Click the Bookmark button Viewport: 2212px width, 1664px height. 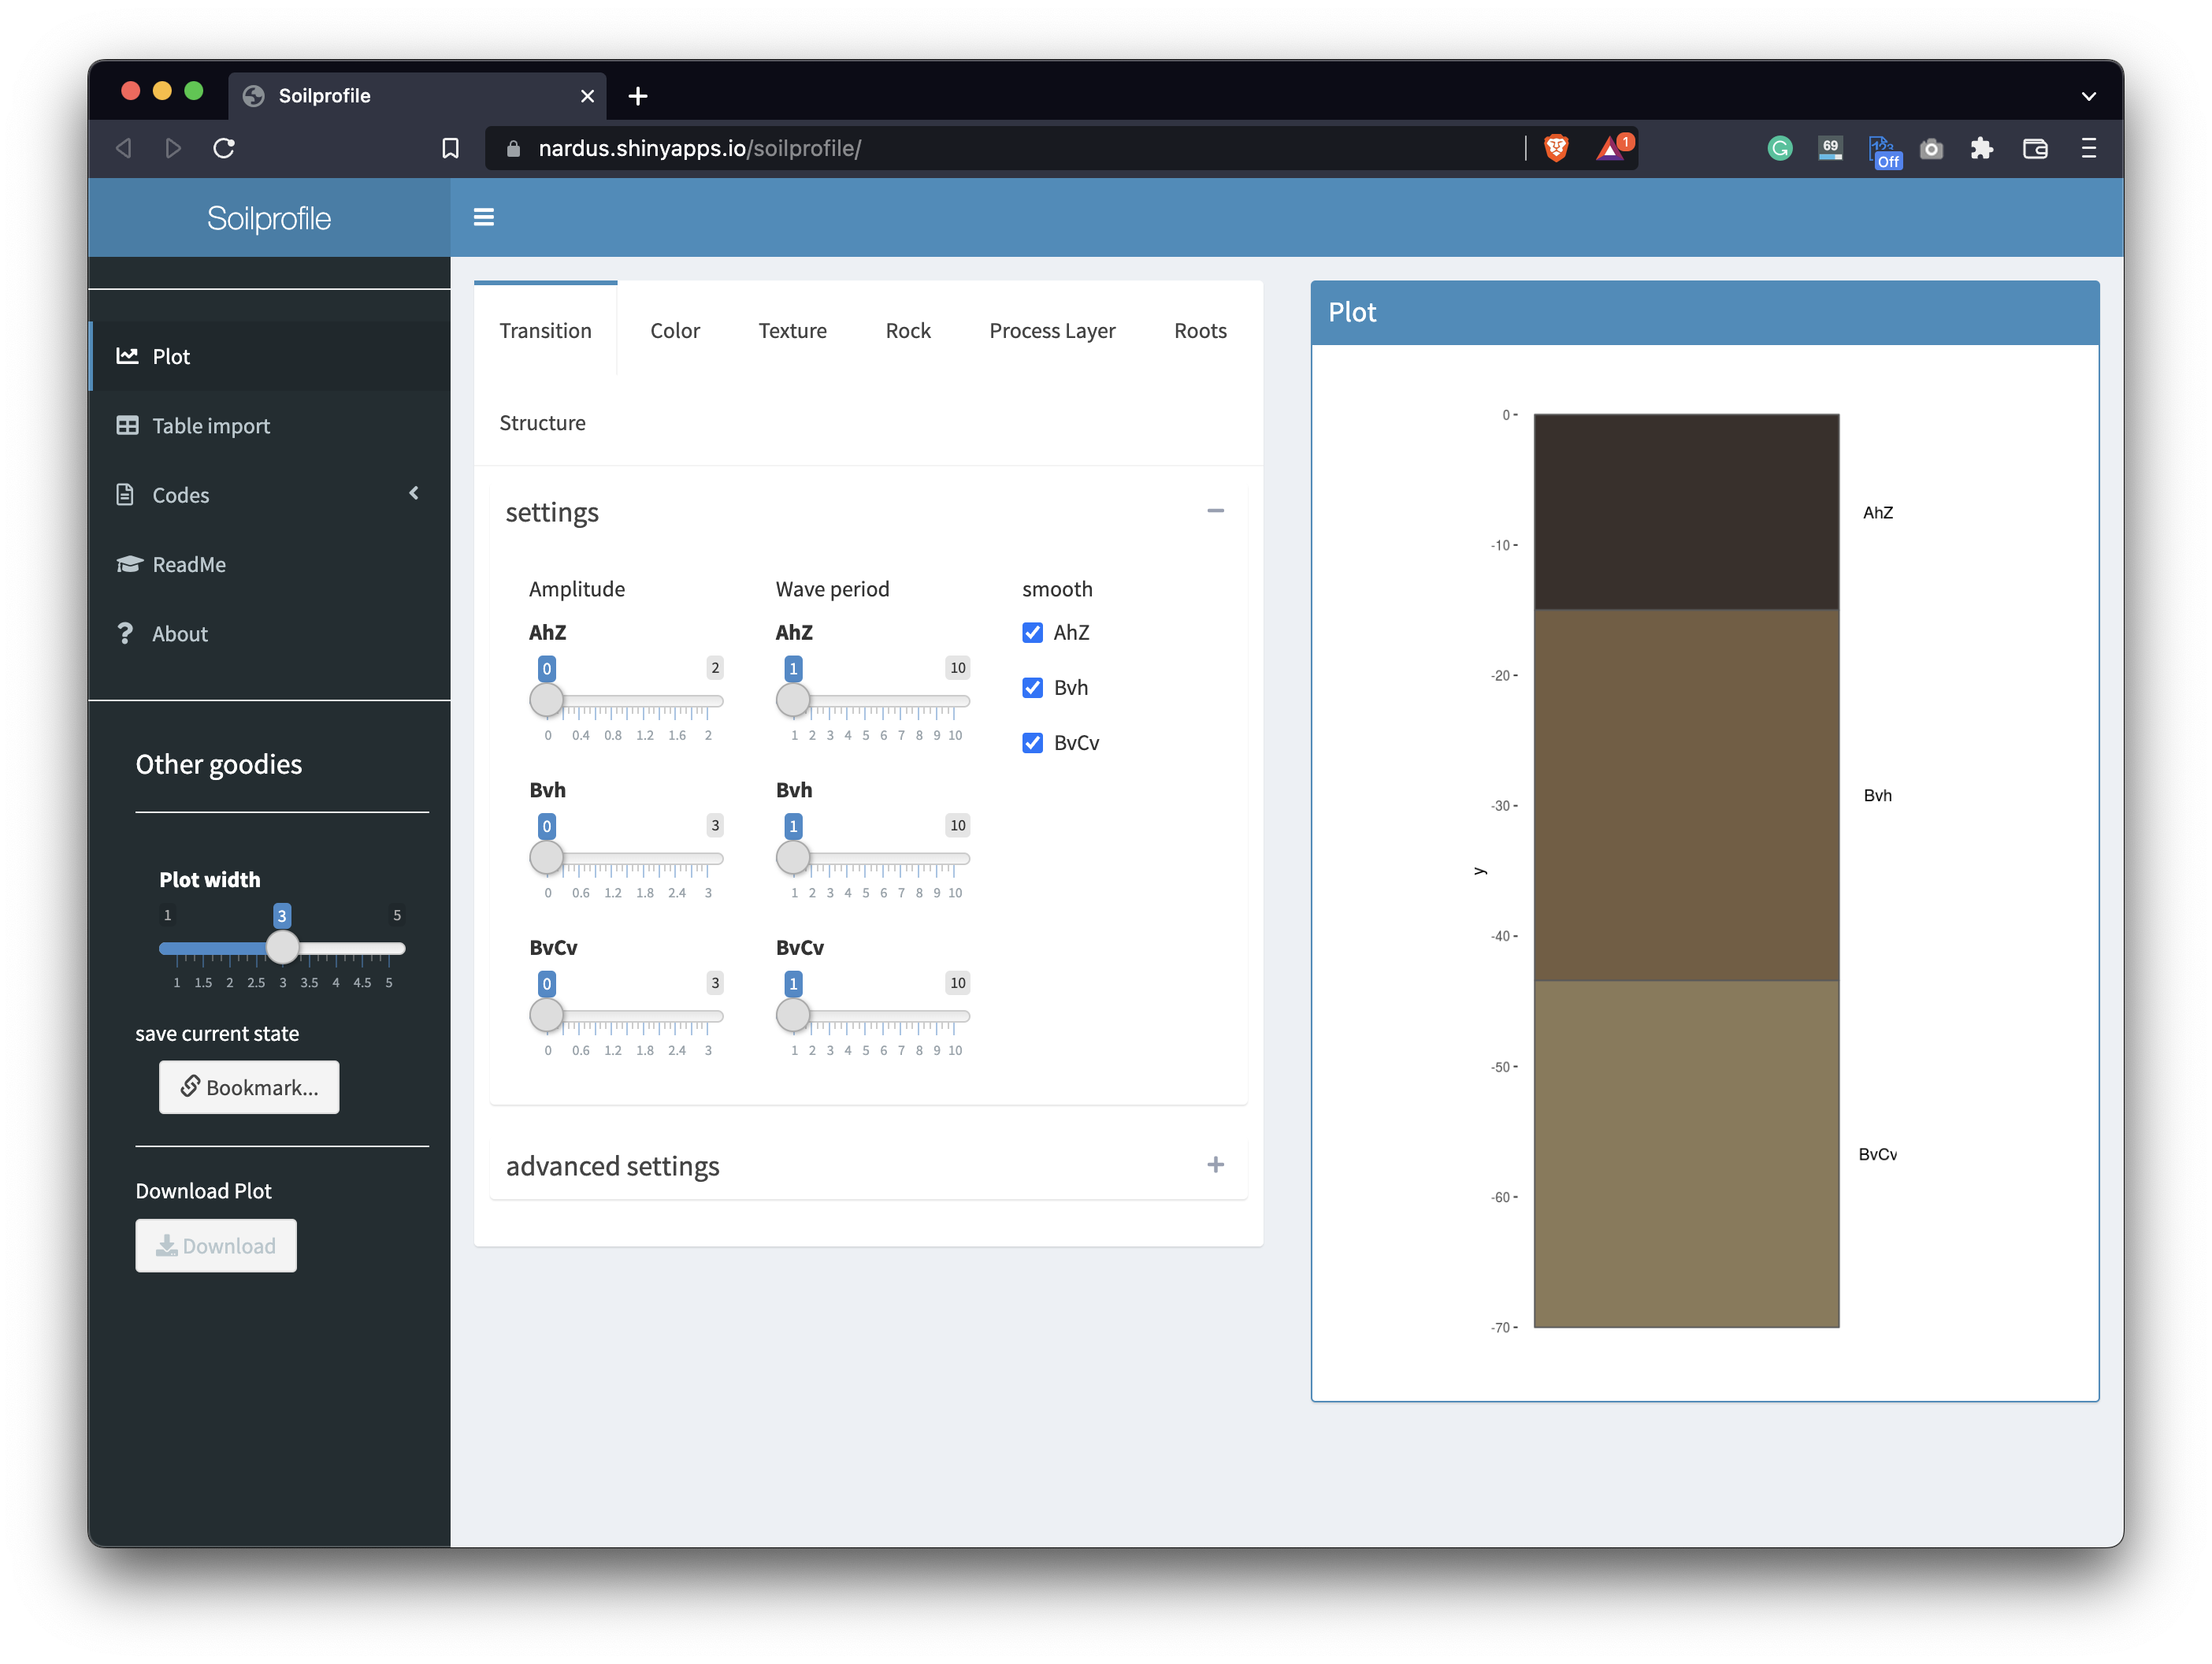pos(248,1086)
